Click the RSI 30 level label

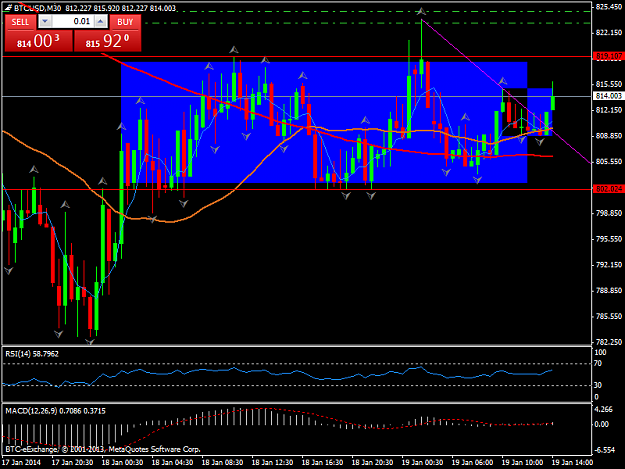[598, 385]
